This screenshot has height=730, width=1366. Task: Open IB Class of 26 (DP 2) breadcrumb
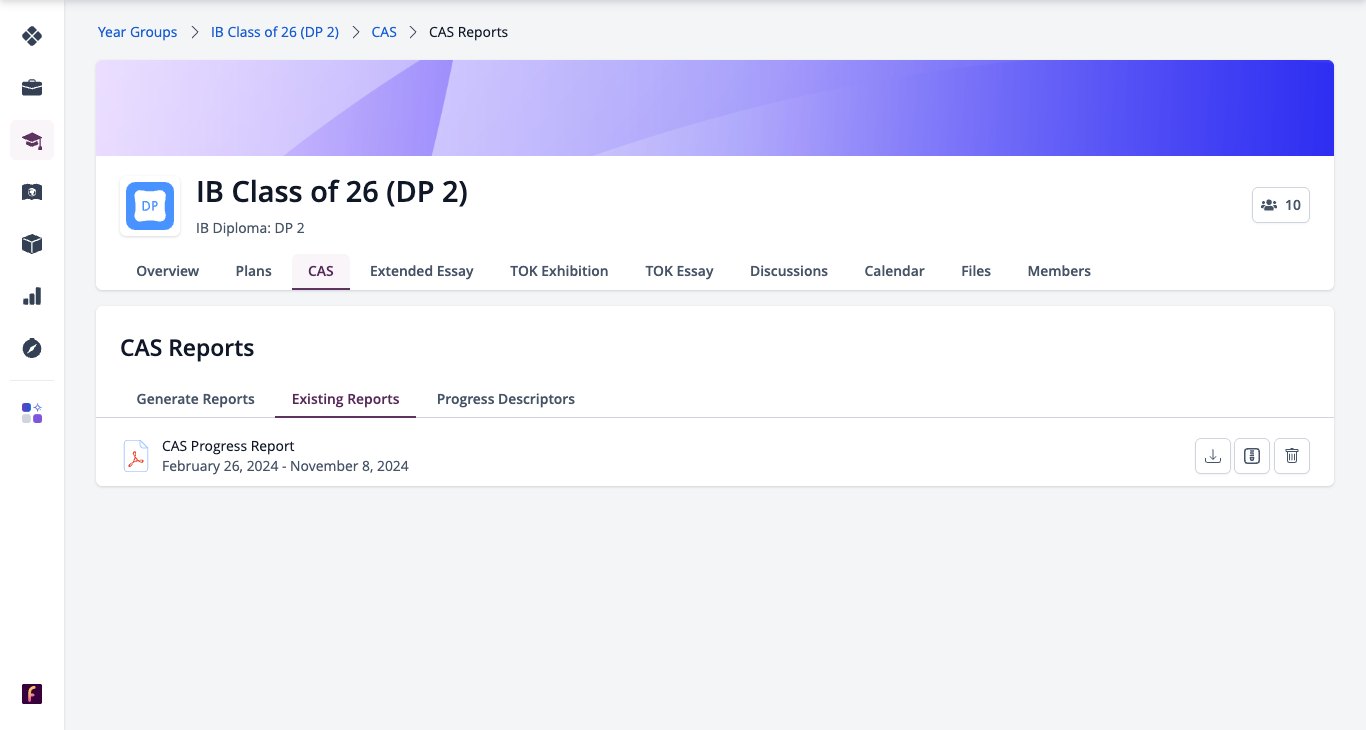[275, 32]
